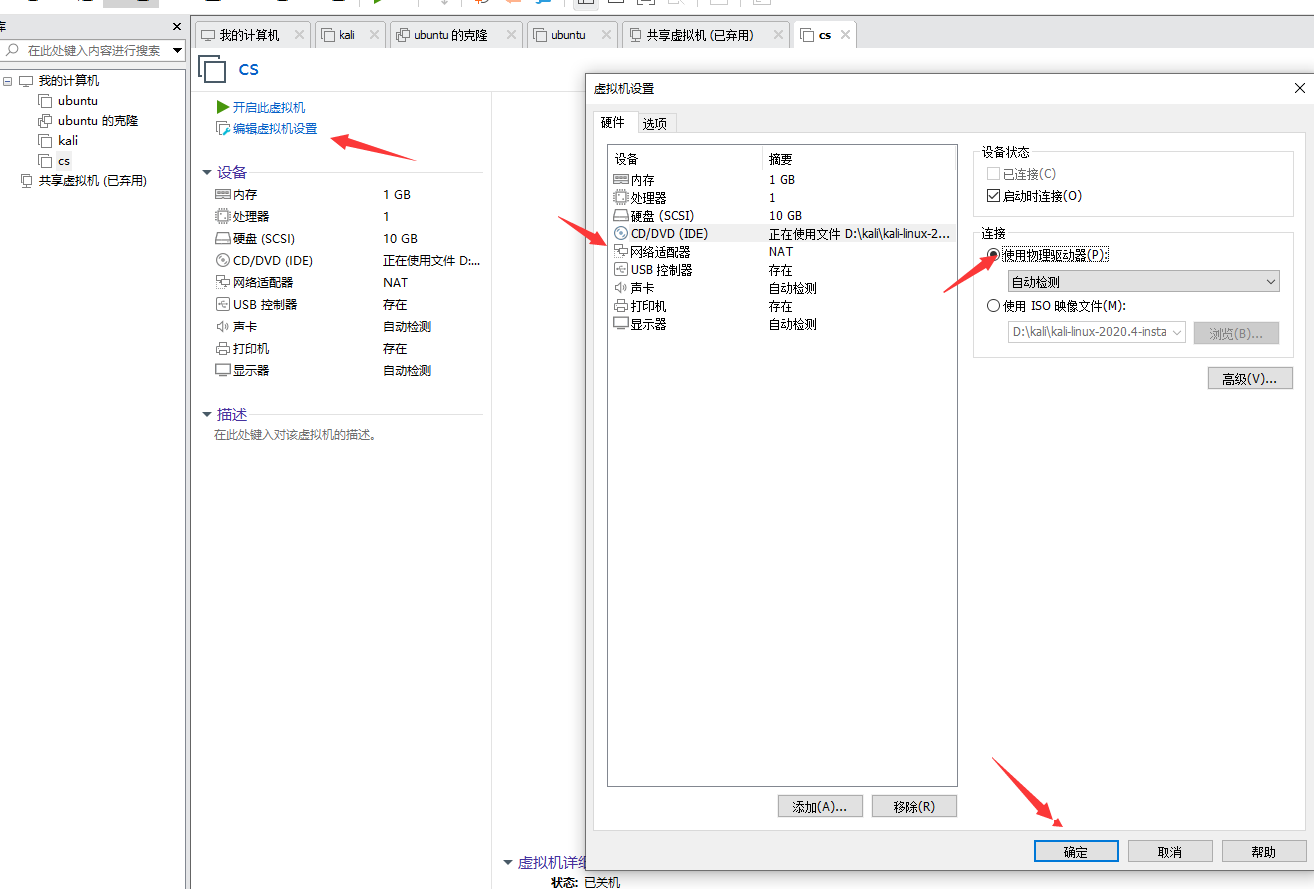1314x889 pixels.
Task: Click the 添加(A)... button to add hardware
Action: coord(819,807)
